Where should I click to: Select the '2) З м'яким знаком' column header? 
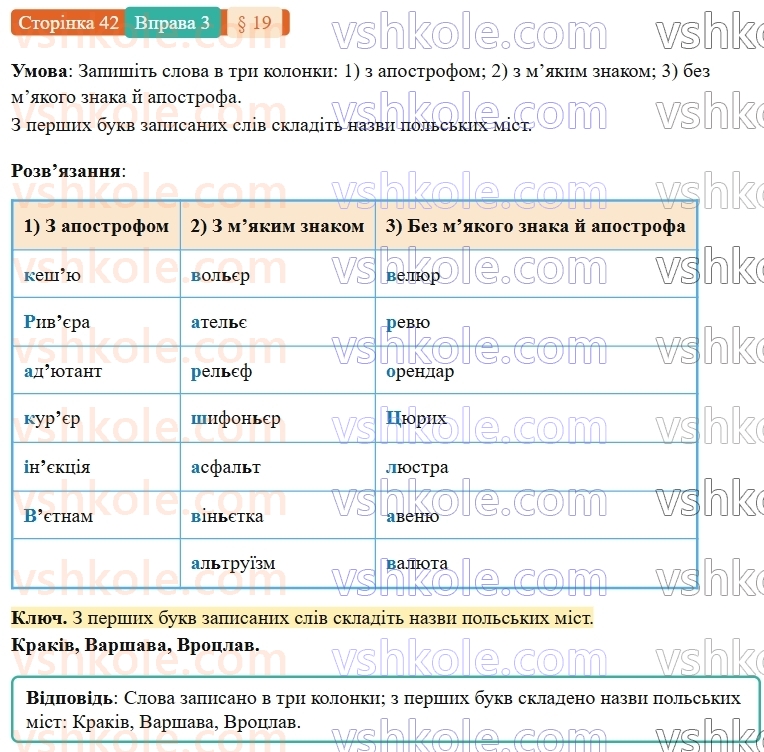pos(277,226)
